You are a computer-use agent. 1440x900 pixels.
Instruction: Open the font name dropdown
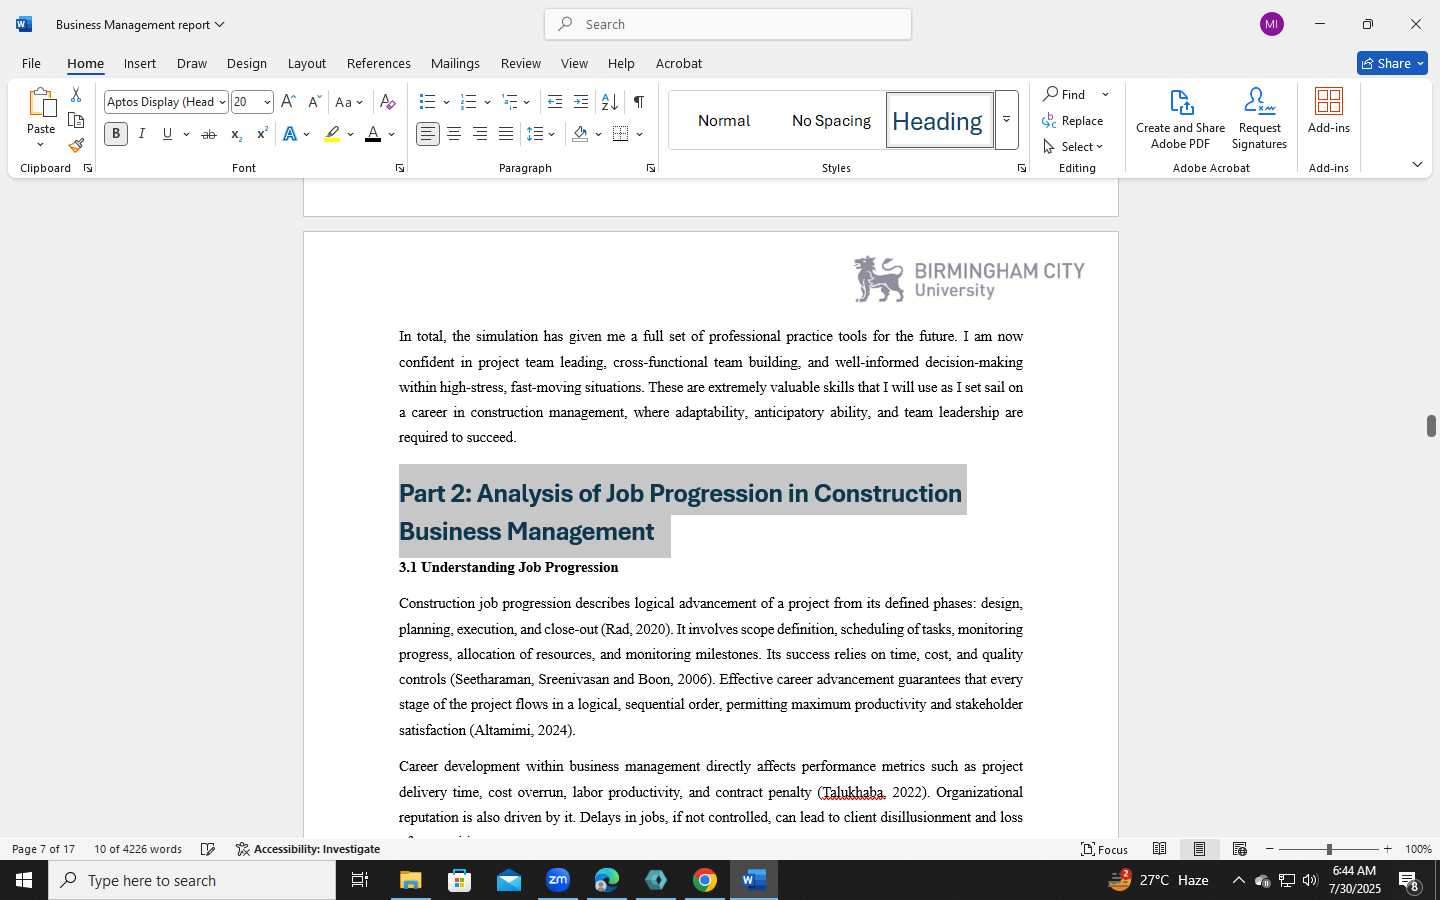[x=222, y=102]
